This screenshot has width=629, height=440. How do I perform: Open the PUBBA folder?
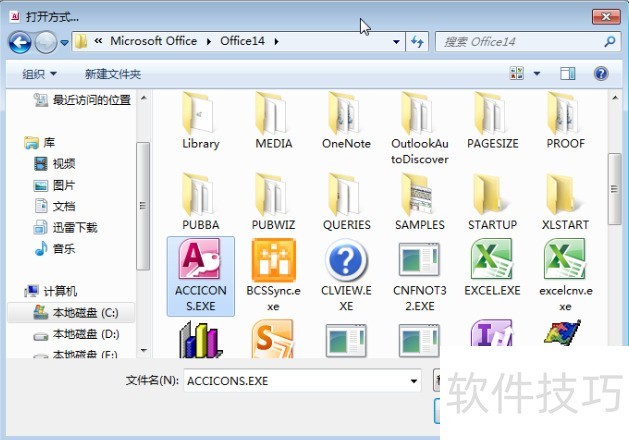pos(201,202)
